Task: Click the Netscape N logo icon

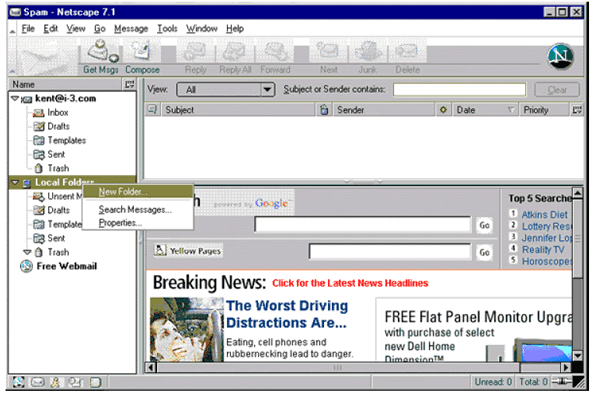Action: coord(561,56)
